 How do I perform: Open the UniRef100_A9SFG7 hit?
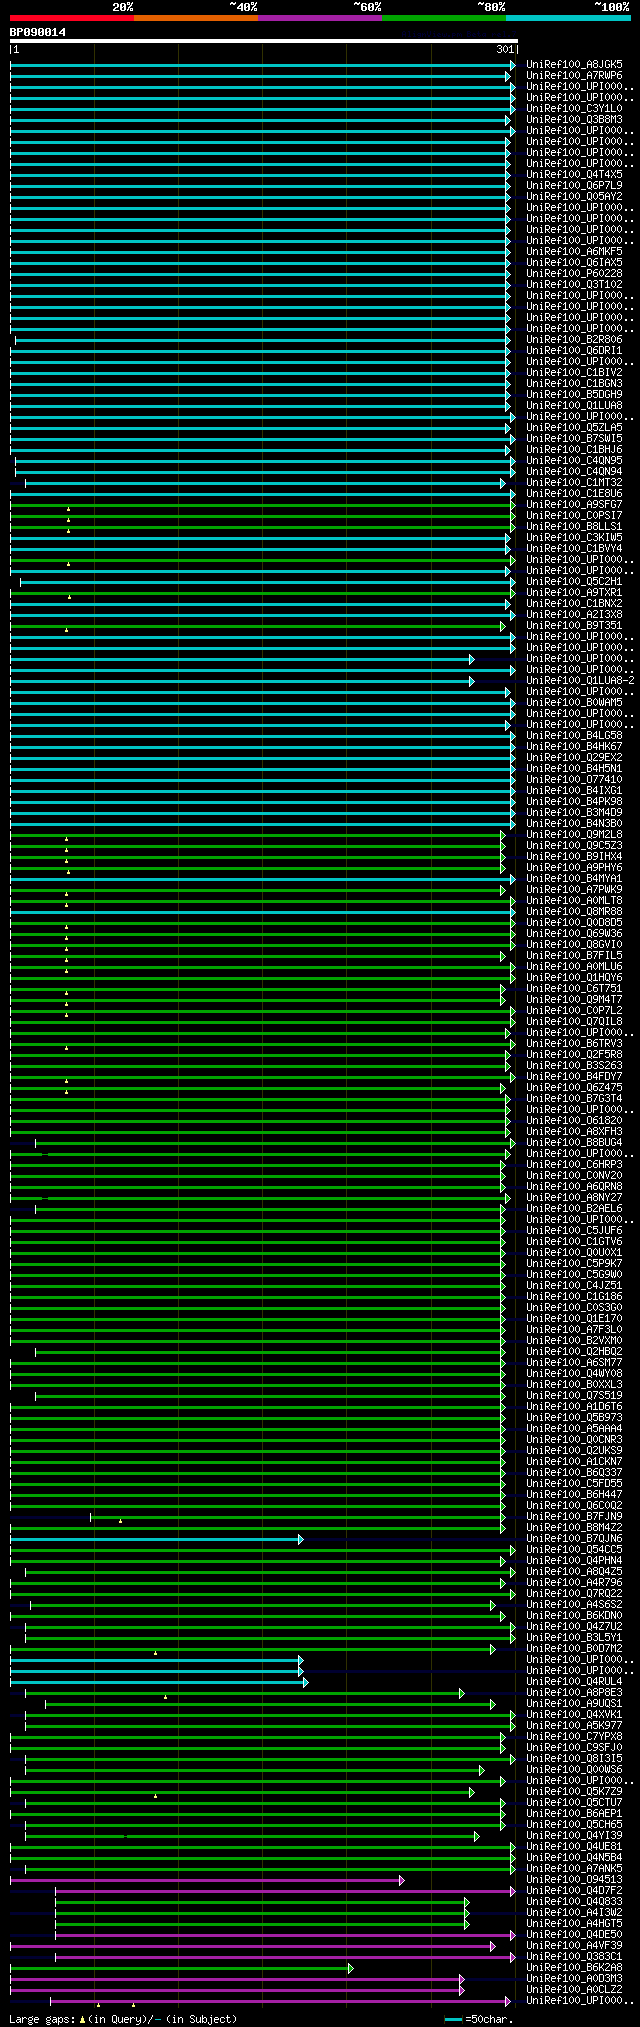point(574,504)
